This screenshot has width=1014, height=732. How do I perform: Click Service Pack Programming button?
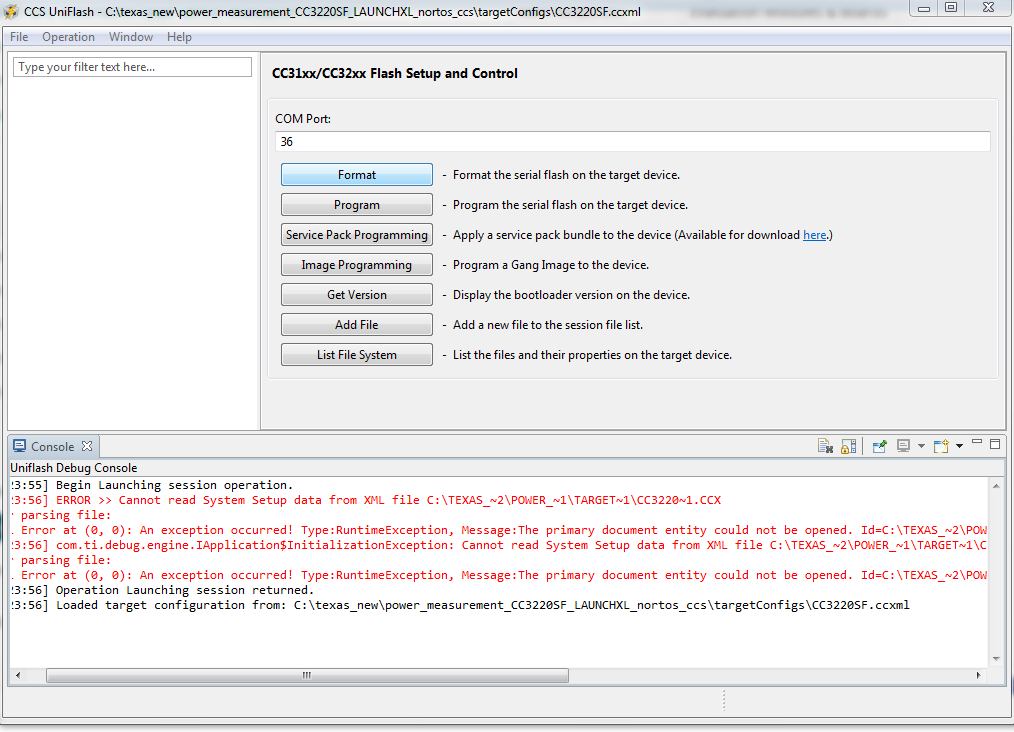pos(356,235)
